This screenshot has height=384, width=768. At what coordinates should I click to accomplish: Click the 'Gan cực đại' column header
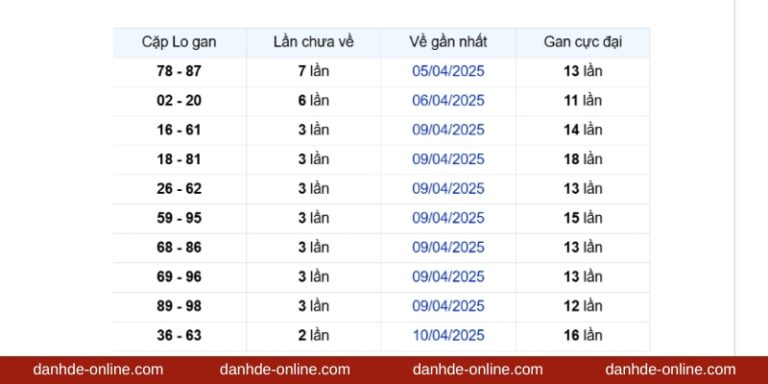582,43
